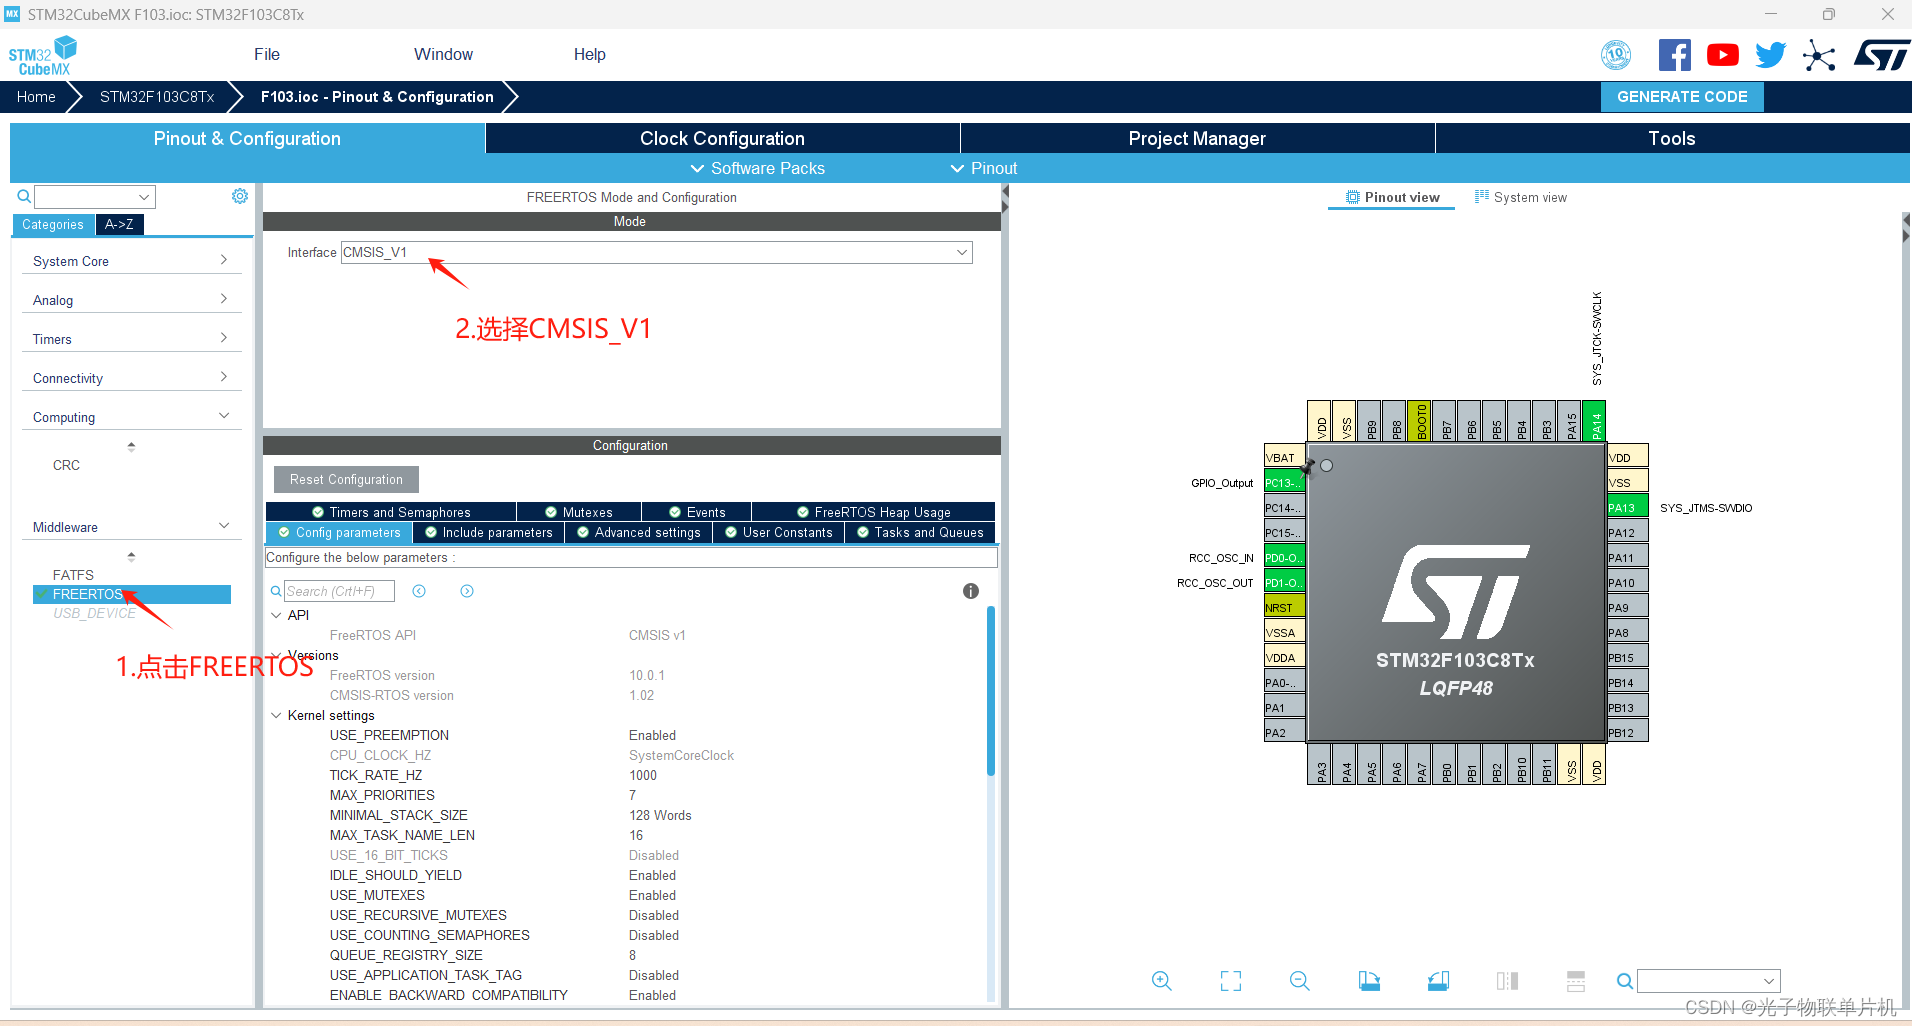Click the STM32F103C8Tx breadcrumb
1912x1026 pixels.
click(x=157, y=97)
